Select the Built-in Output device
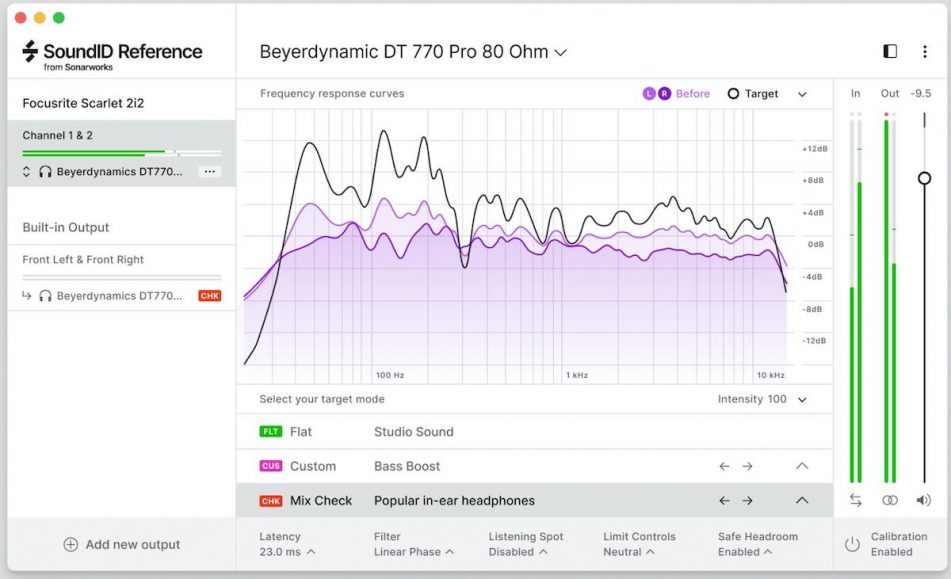The image size is (951, 579). 66,227
